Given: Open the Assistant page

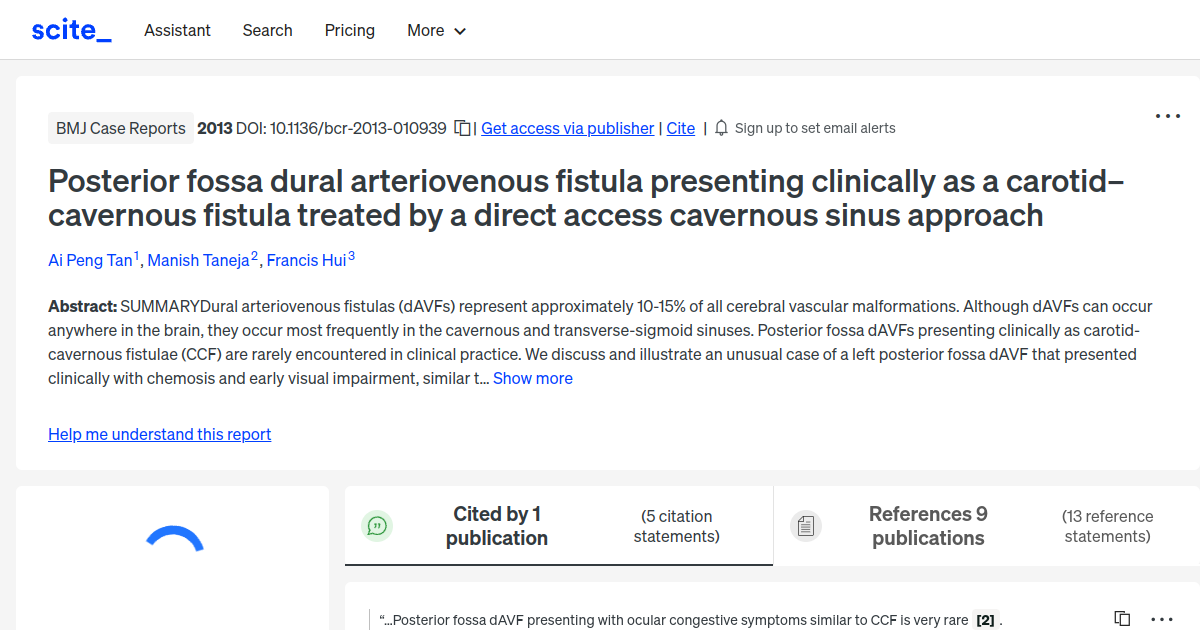Looking at the screenshot, I should [x=177, y=31].
